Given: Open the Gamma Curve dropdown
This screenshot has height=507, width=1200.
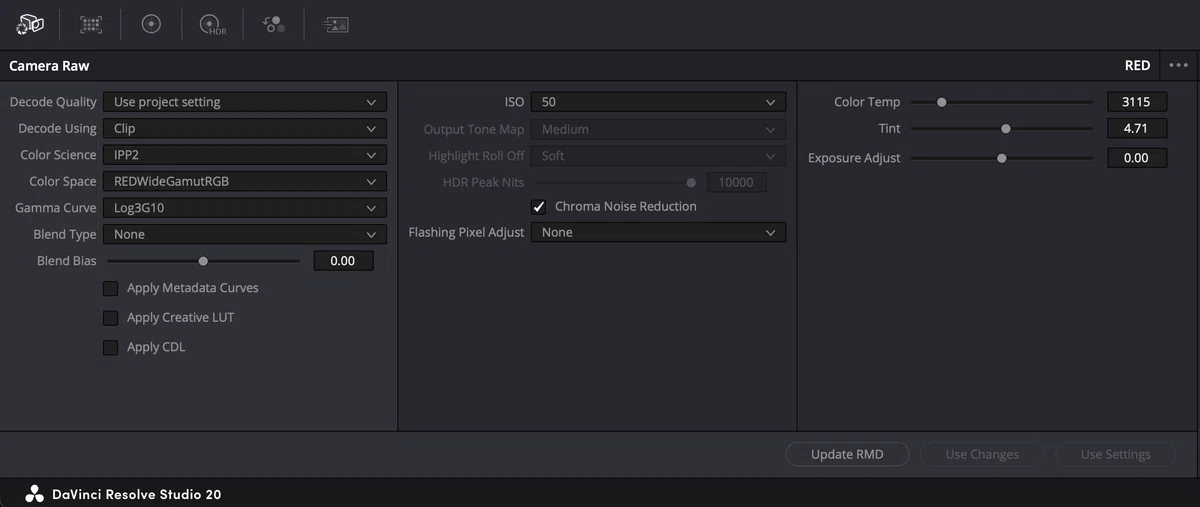Looking at the screenshot, I should tap(244, 208).
